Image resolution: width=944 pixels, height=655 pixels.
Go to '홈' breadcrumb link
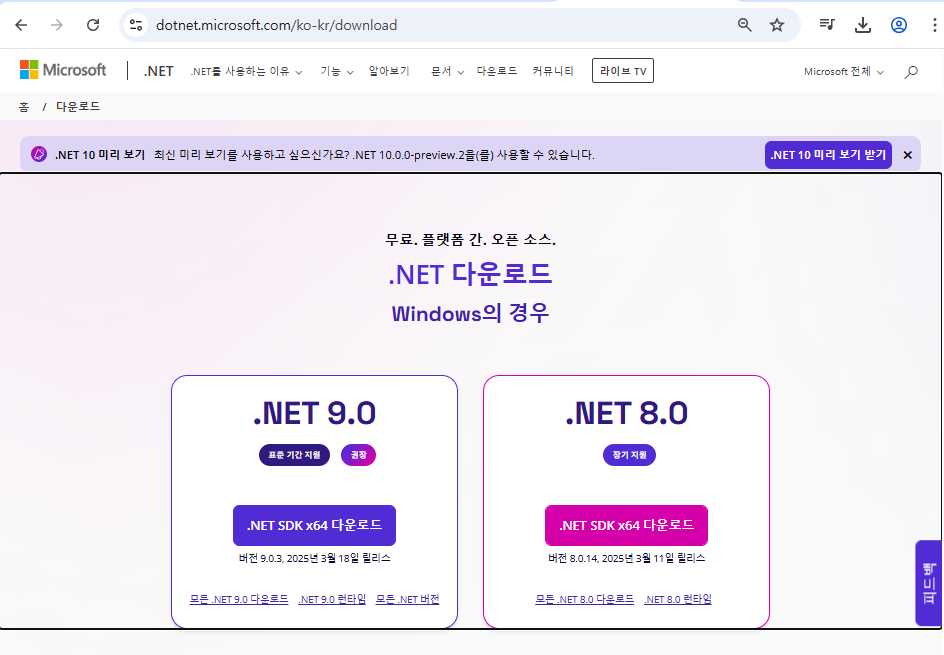tap(23, 107)
